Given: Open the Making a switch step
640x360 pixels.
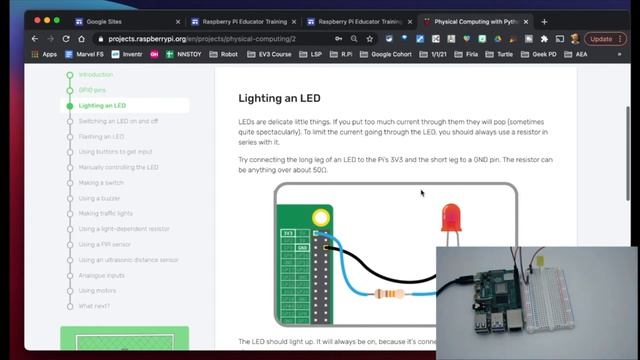Looking at the screenshot, I should click(x=101, y=183).
